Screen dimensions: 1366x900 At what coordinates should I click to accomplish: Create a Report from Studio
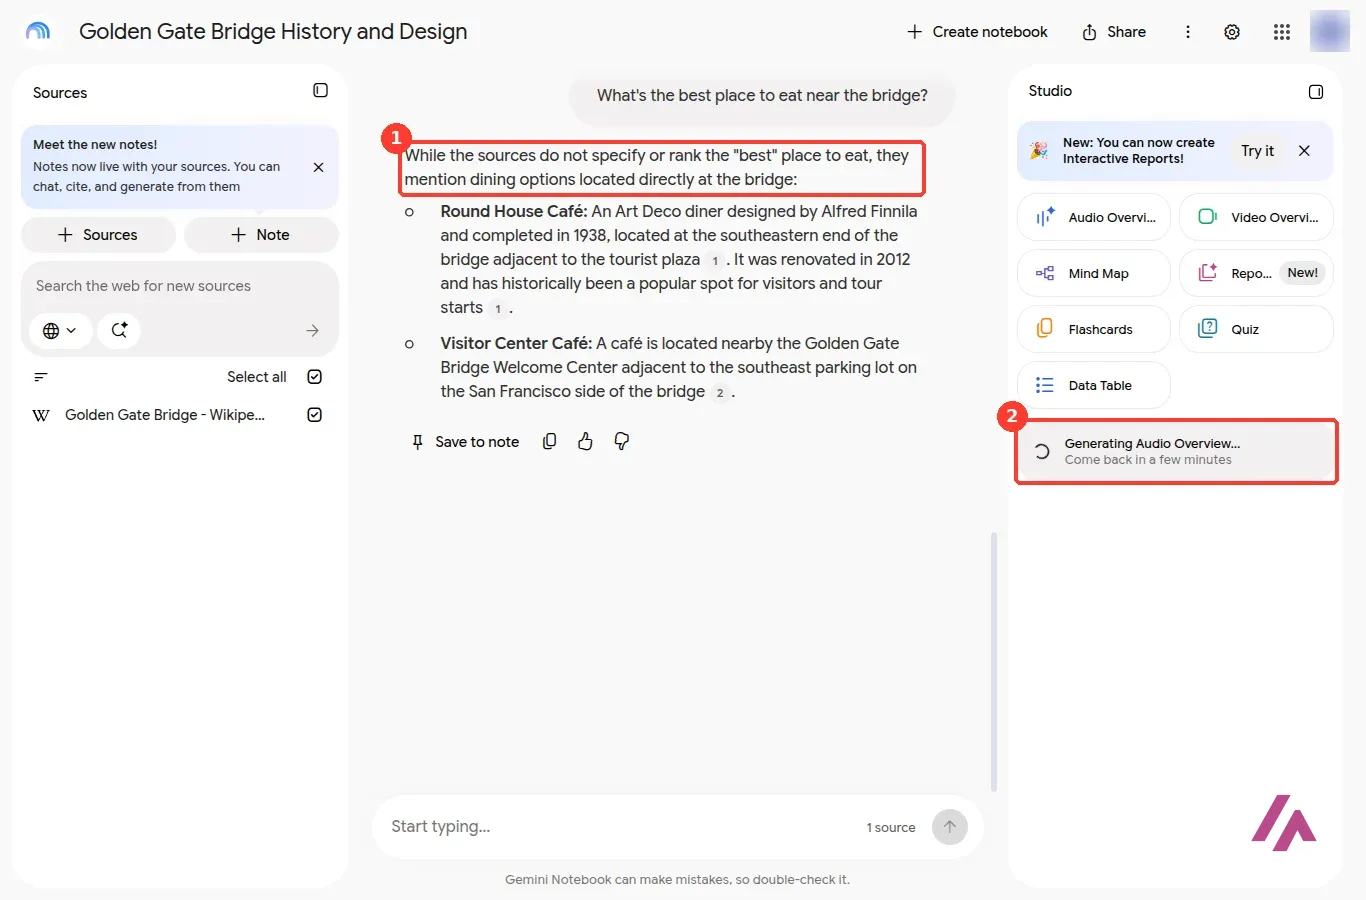1256,273
